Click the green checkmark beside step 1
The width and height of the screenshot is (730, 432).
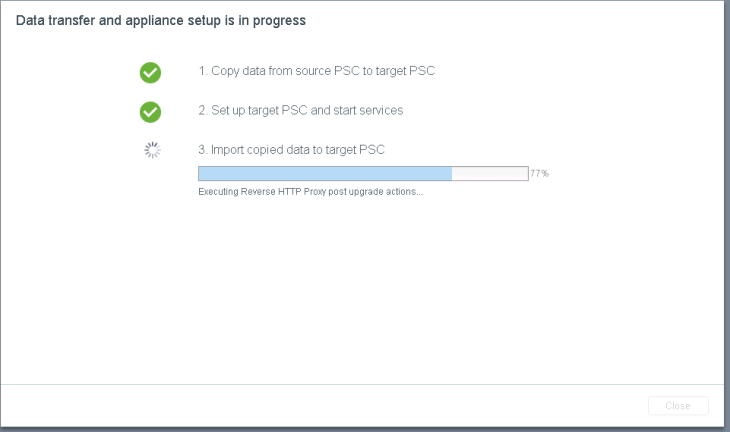coord(151,72)
